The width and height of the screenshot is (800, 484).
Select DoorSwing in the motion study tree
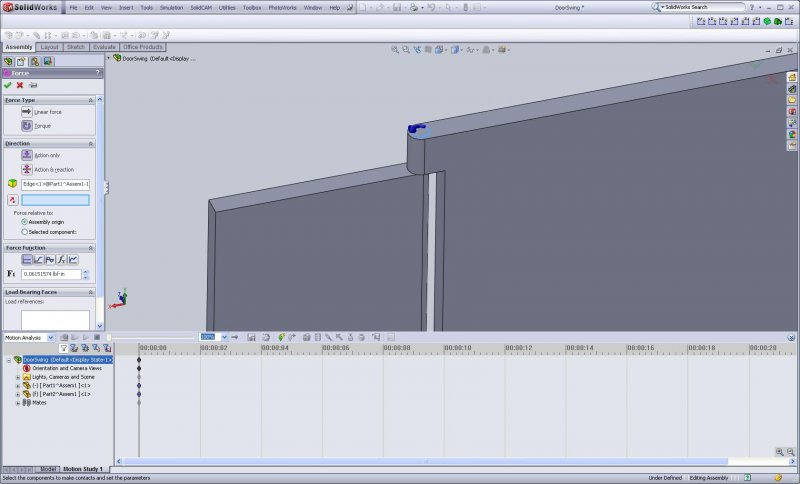tap(67, 360)
